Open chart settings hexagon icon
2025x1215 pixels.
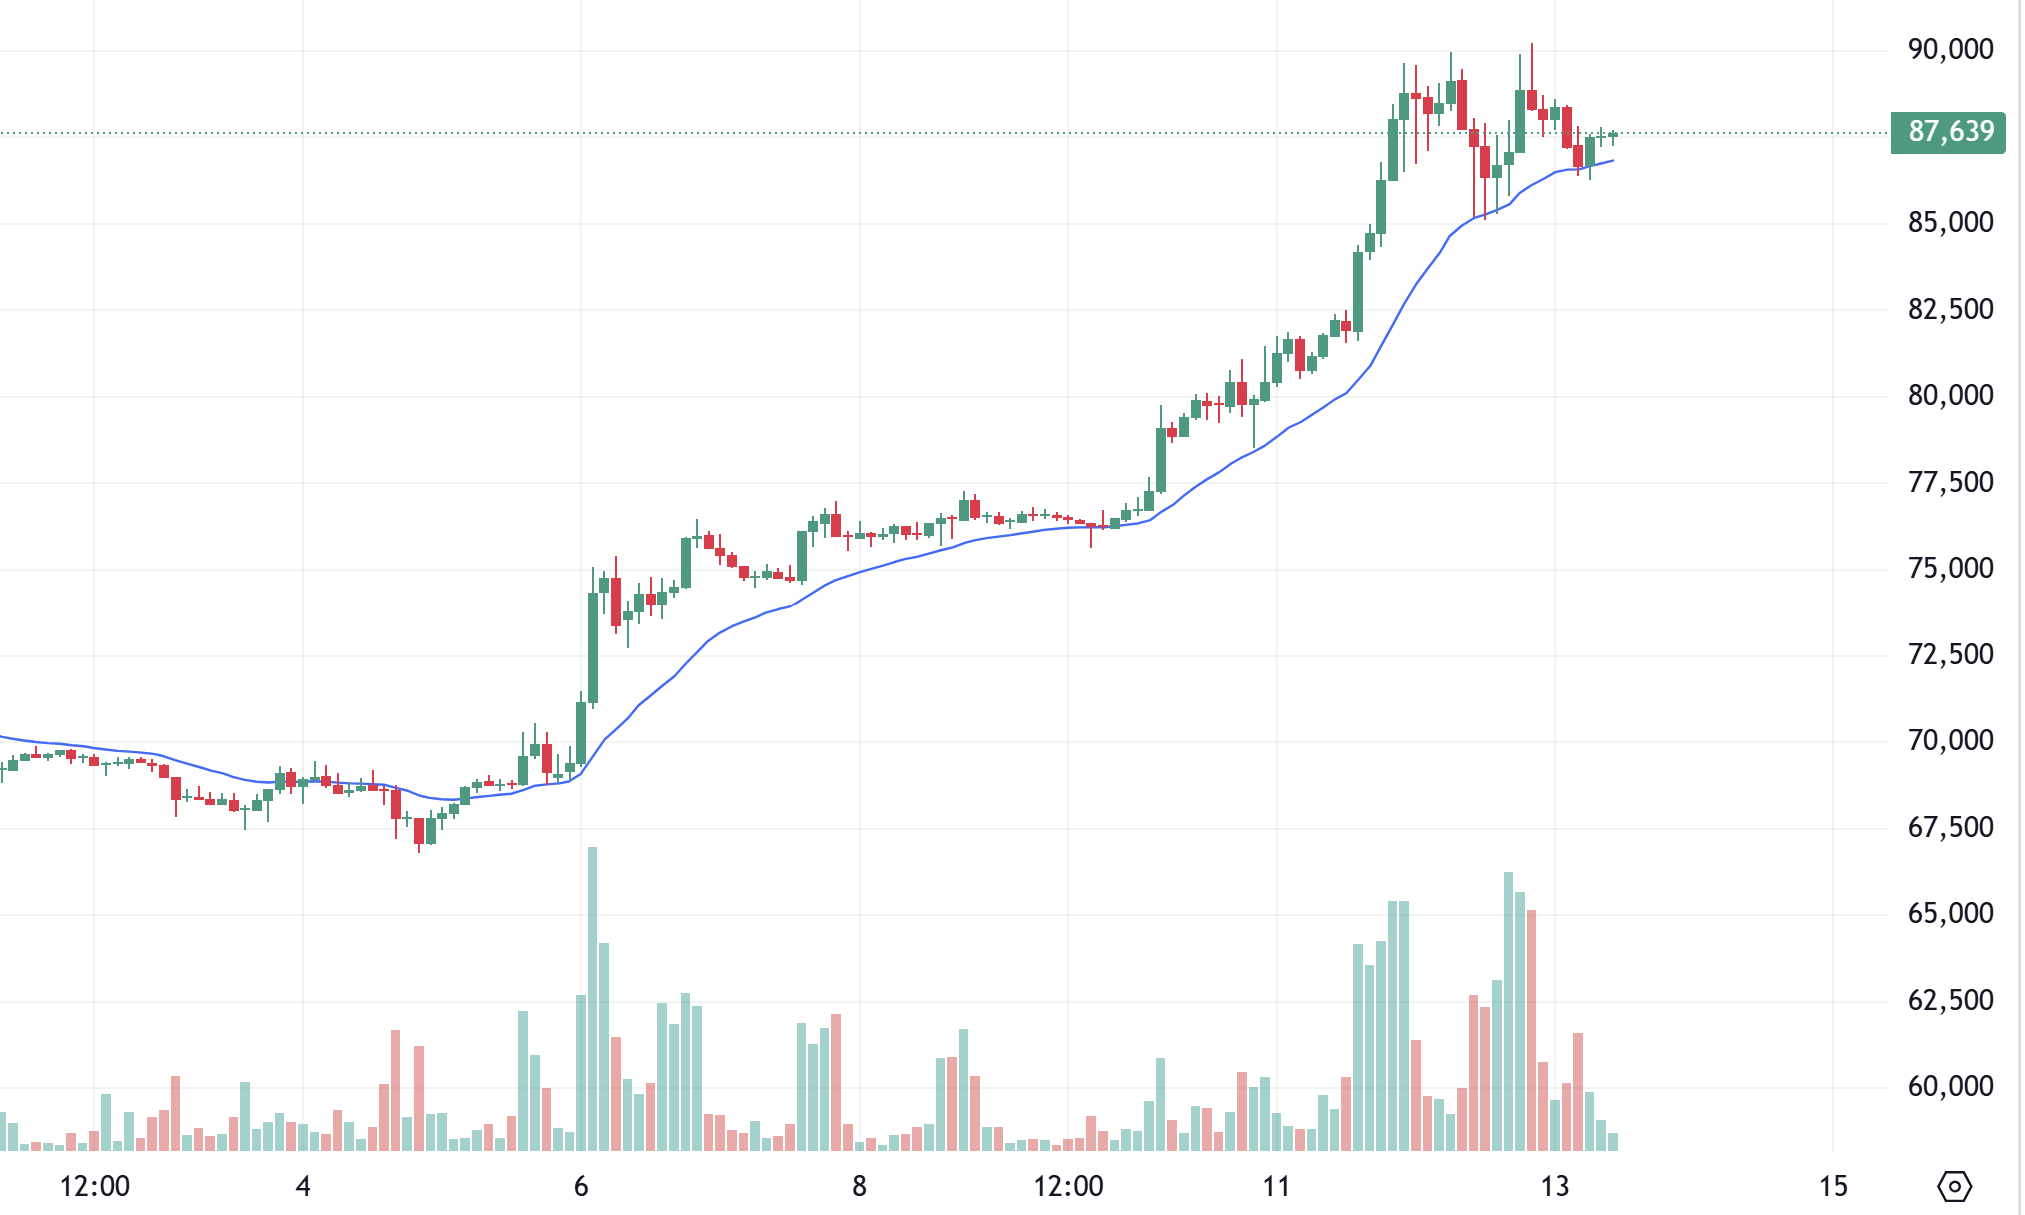(x=1954, y=1186)
